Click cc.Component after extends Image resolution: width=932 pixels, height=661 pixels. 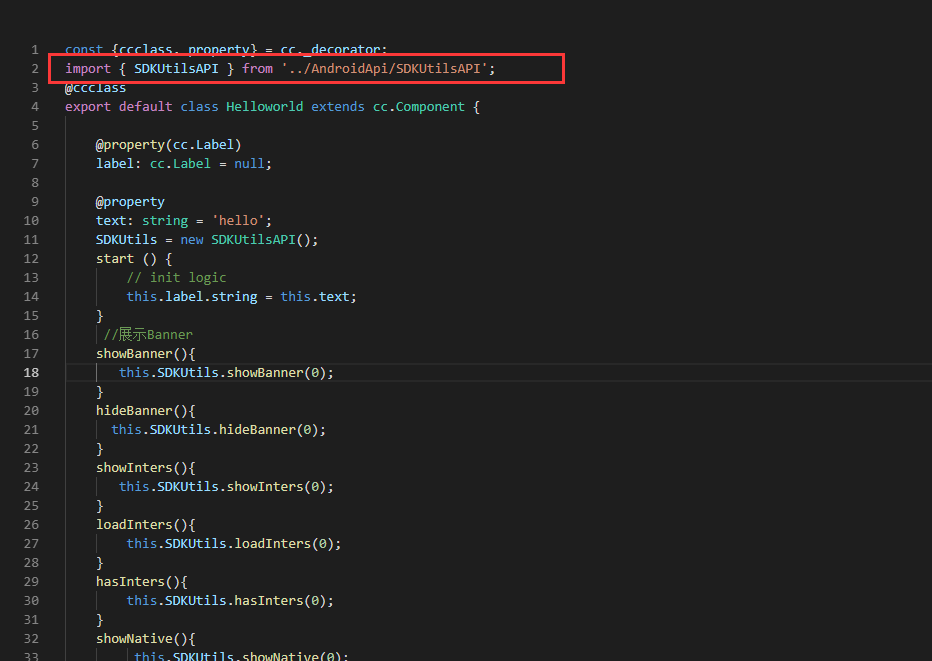click(x=419, y=107)
